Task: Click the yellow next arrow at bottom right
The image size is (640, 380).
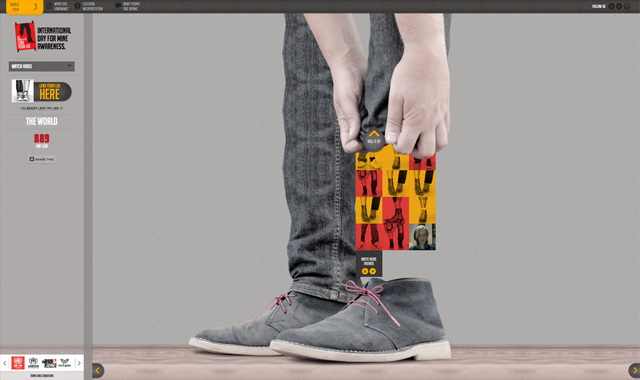Action: click(634, 370)
